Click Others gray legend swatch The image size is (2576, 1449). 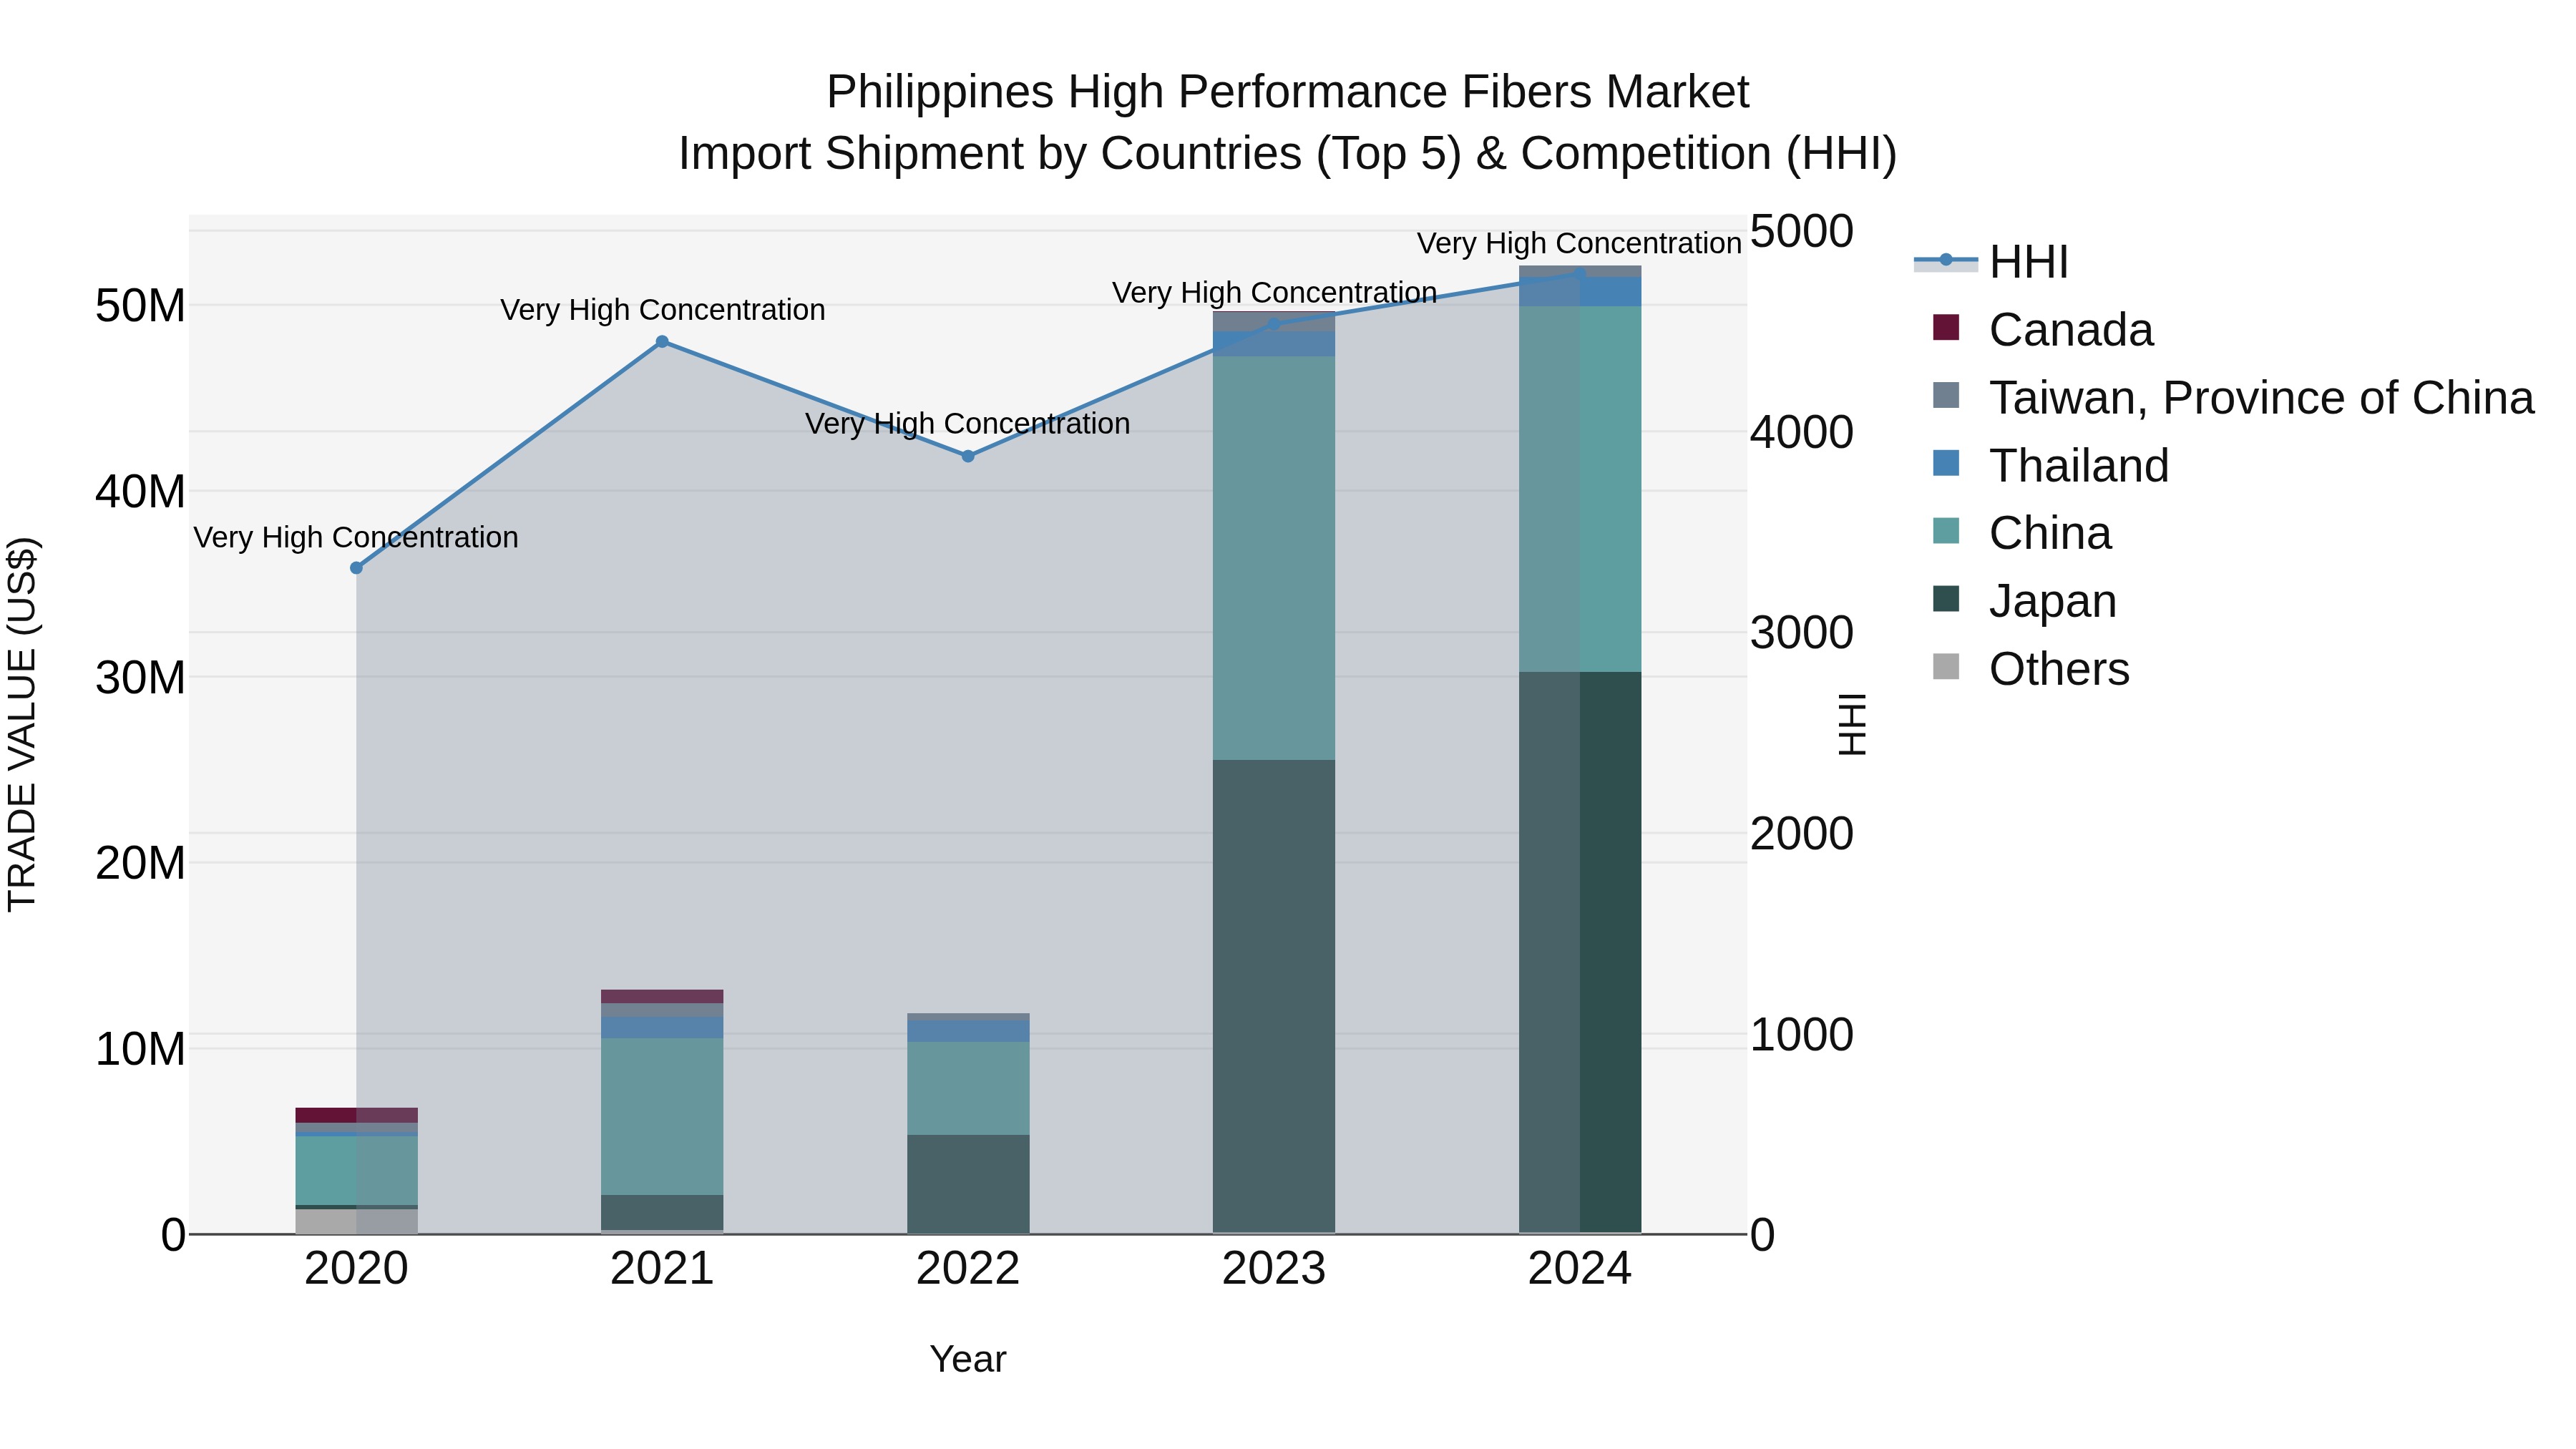tap(1946, 667)
